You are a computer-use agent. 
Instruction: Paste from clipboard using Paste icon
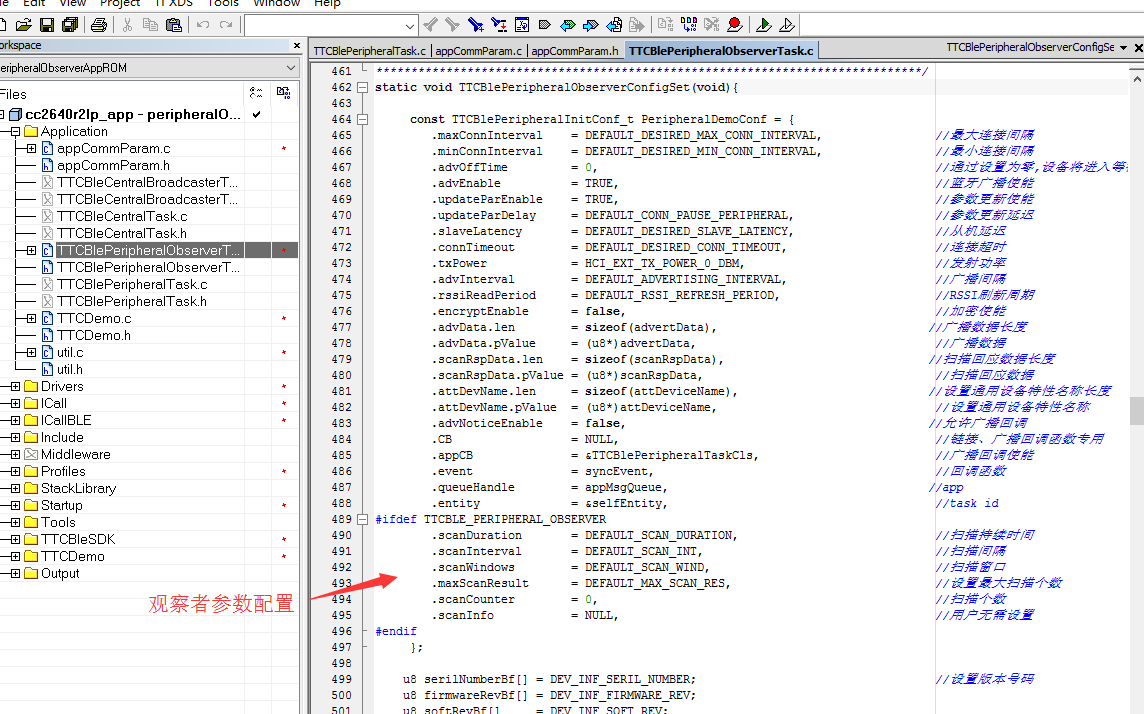[x=174, y=26]
